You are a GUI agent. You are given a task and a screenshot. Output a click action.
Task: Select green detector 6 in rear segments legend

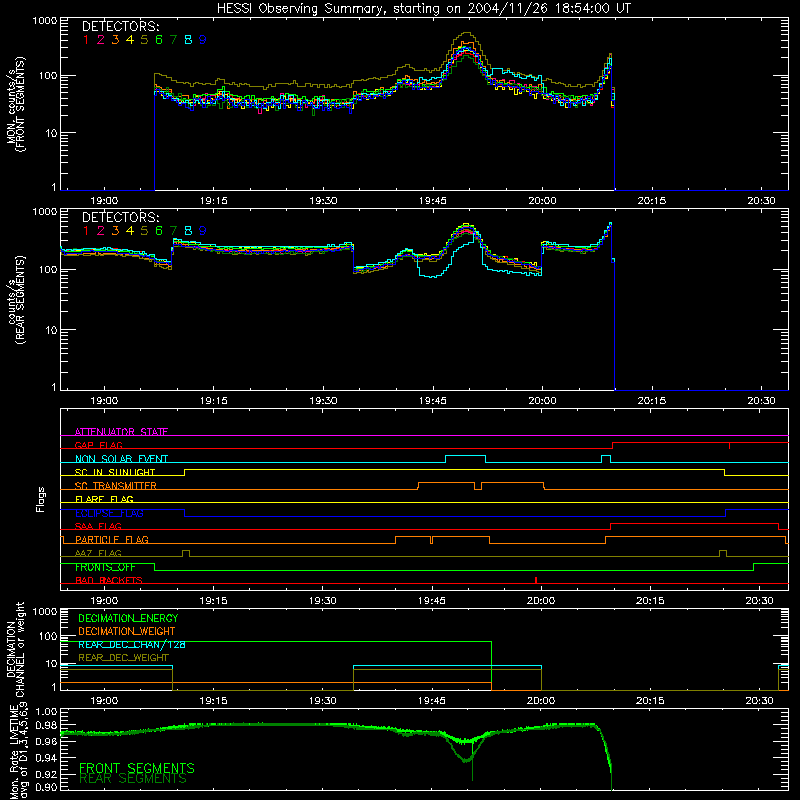pyautogui.click(x=159, y=231)
